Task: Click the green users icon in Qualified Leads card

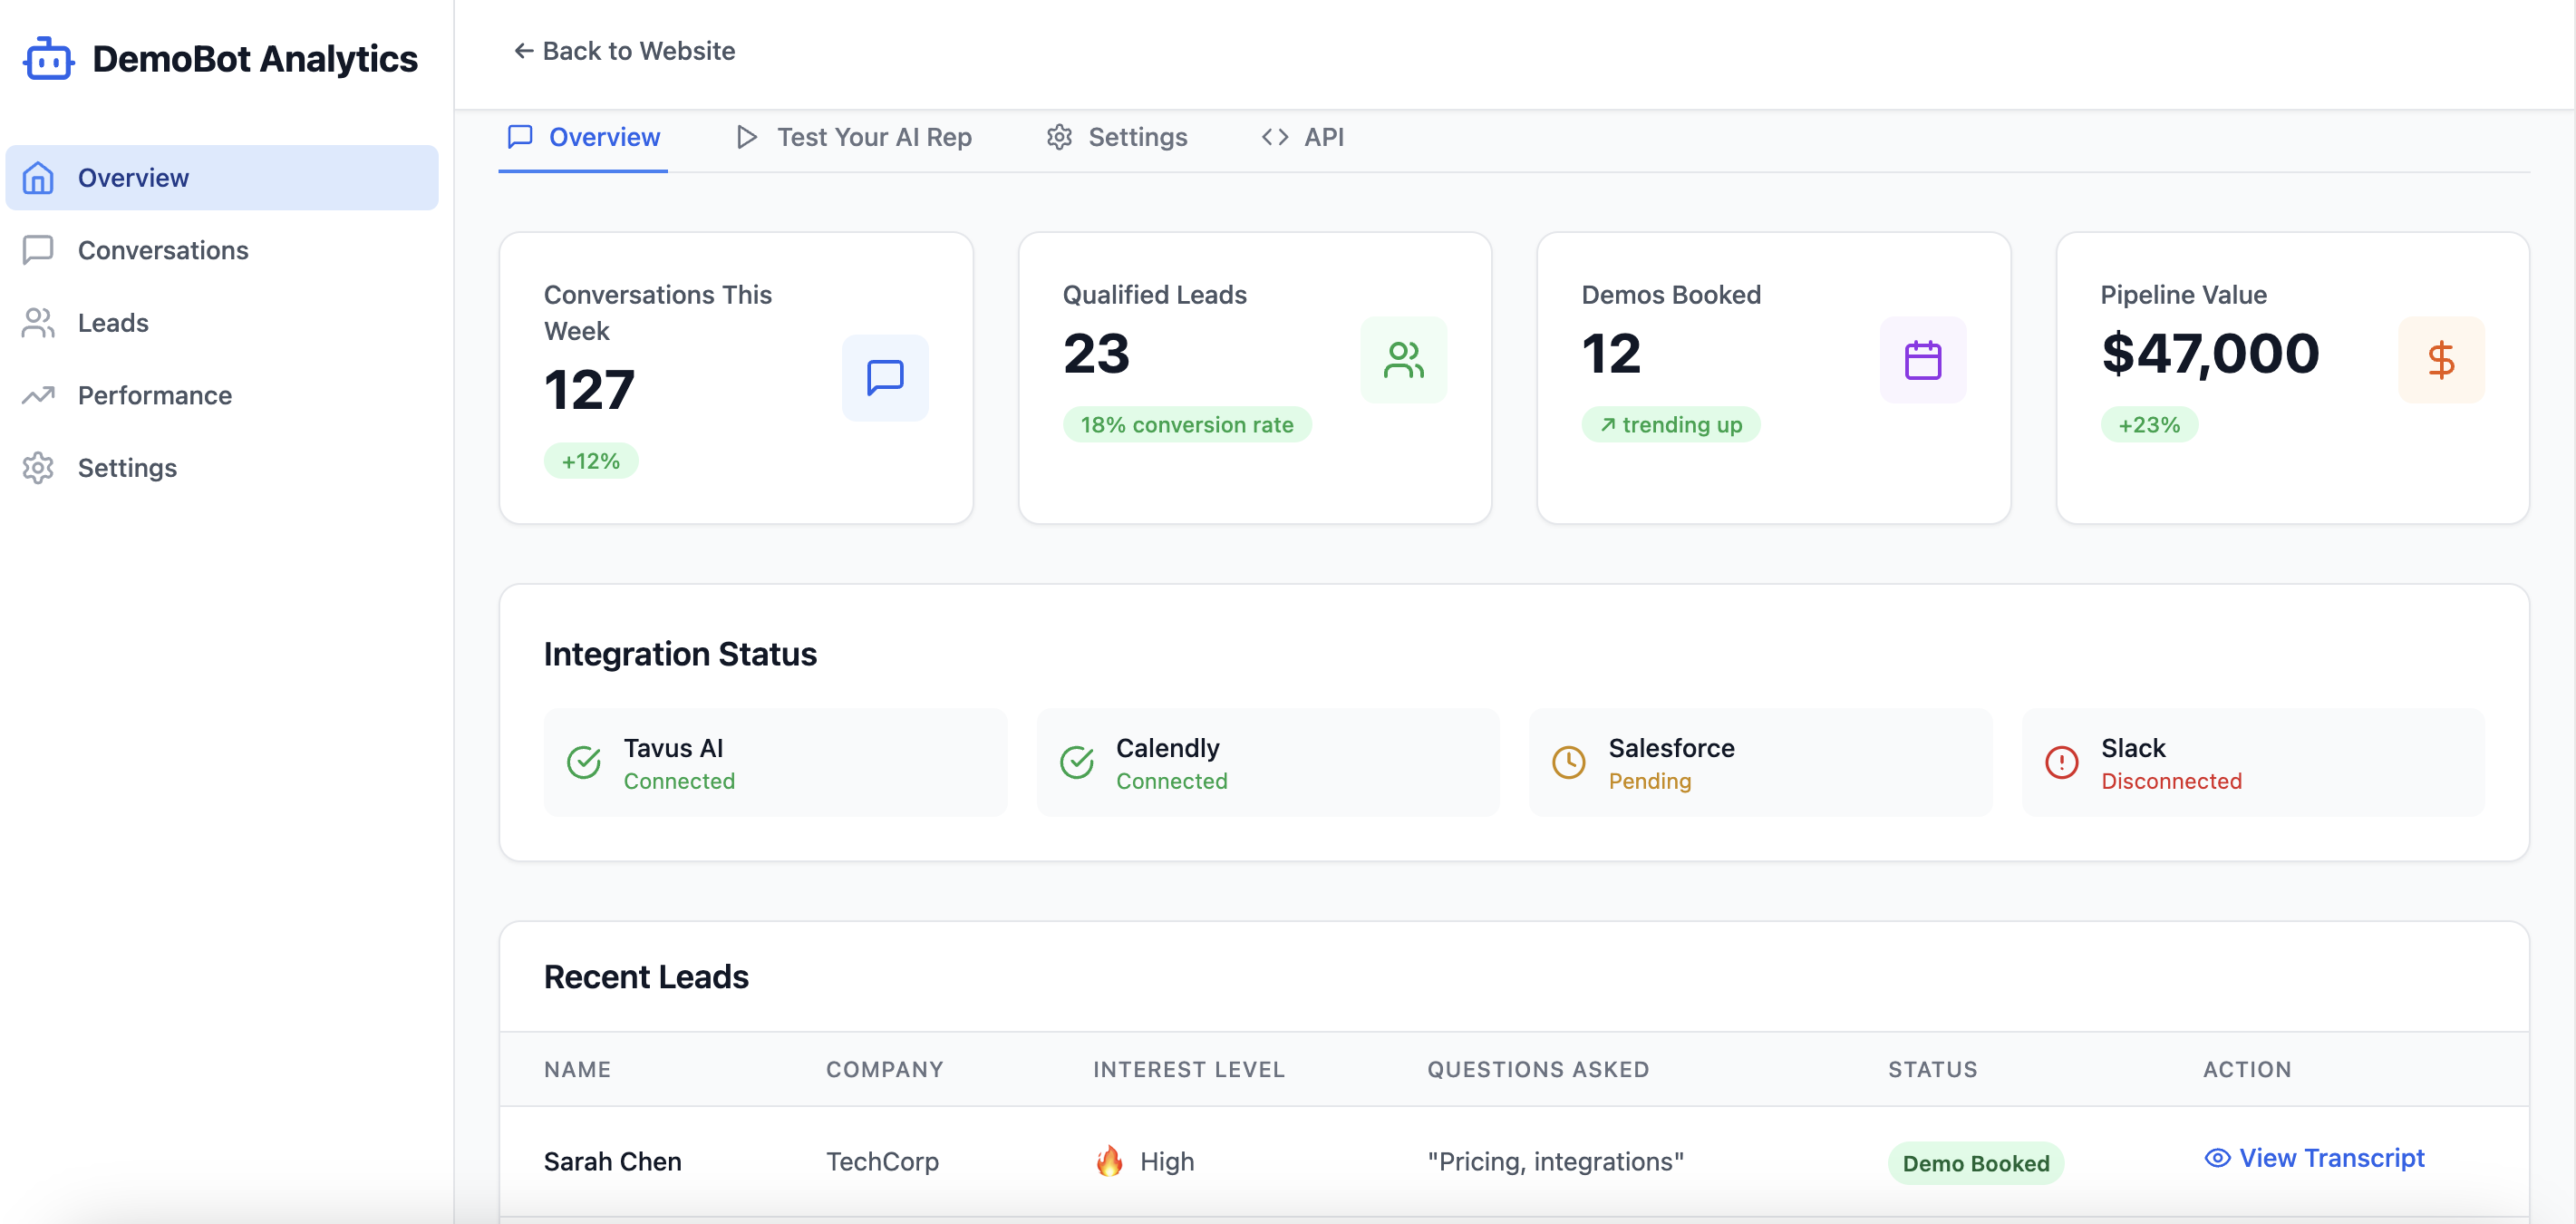Action: (x=1403, y=360)
